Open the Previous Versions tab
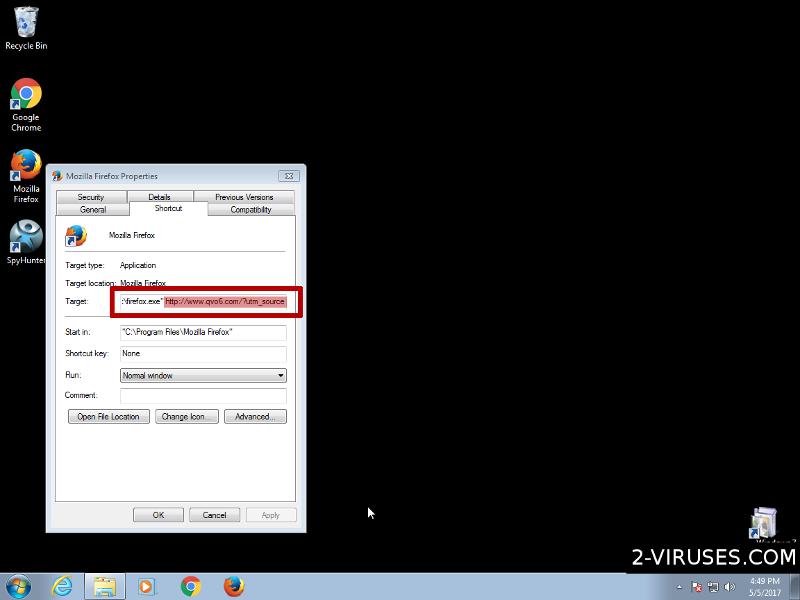The image size is (800, 600). pos(244,197)
